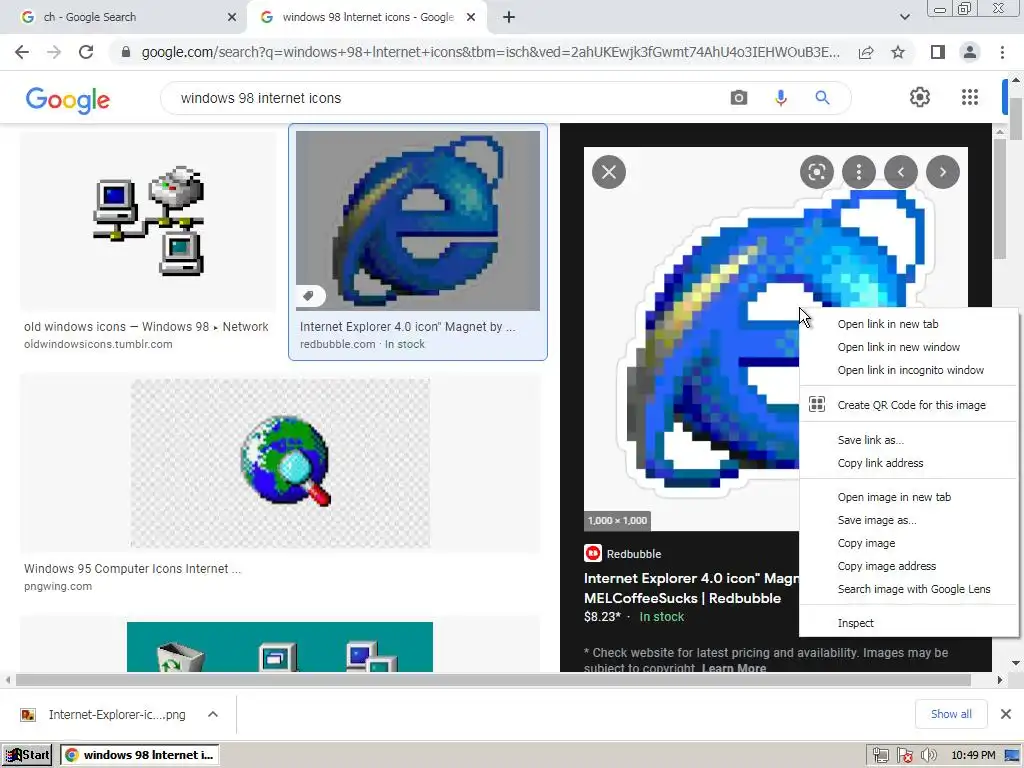Expand options for the downloaded png file
This screenshot has height=768, width=1024.
coord(213,714)
